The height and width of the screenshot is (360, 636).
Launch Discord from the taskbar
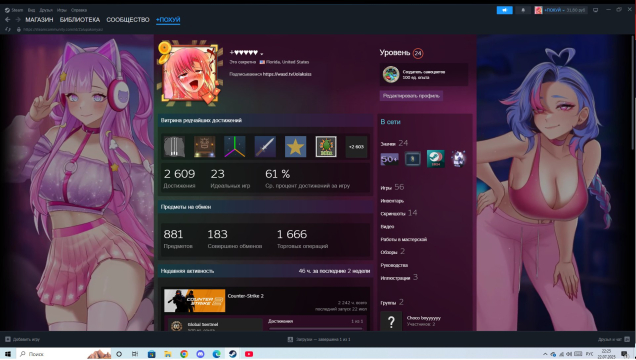tap(200, 354)
